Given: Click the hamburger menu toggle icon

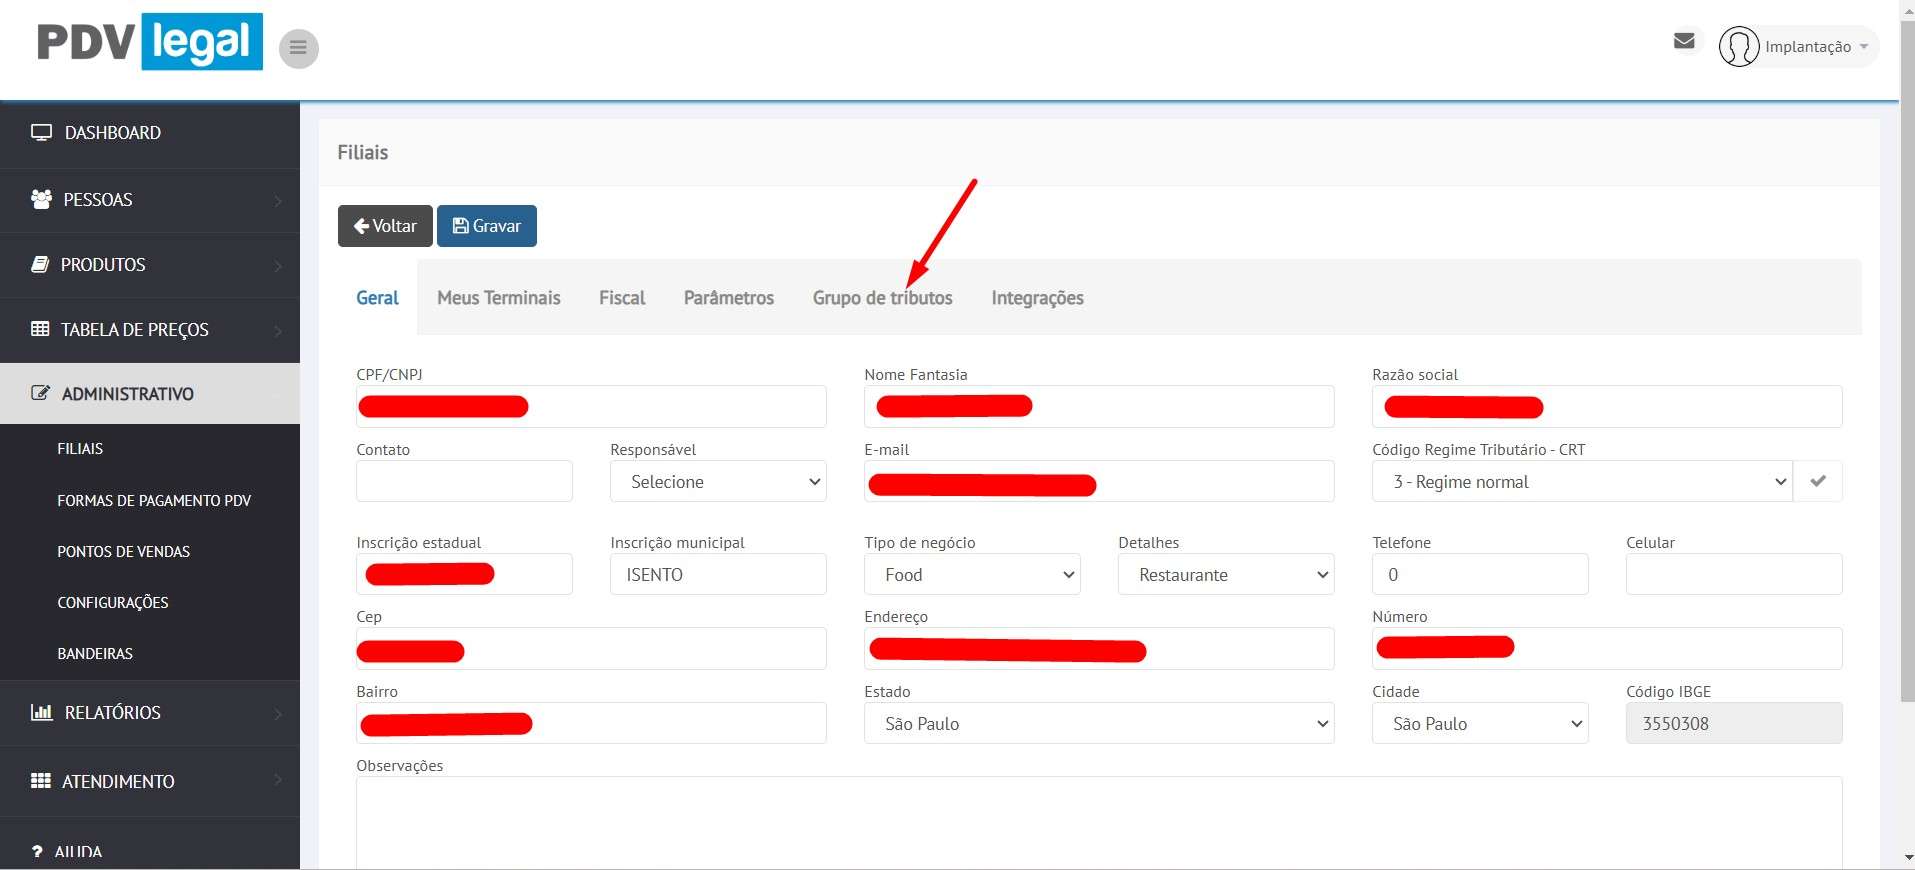Looking at the screenshot, I should tap(298, 48).
